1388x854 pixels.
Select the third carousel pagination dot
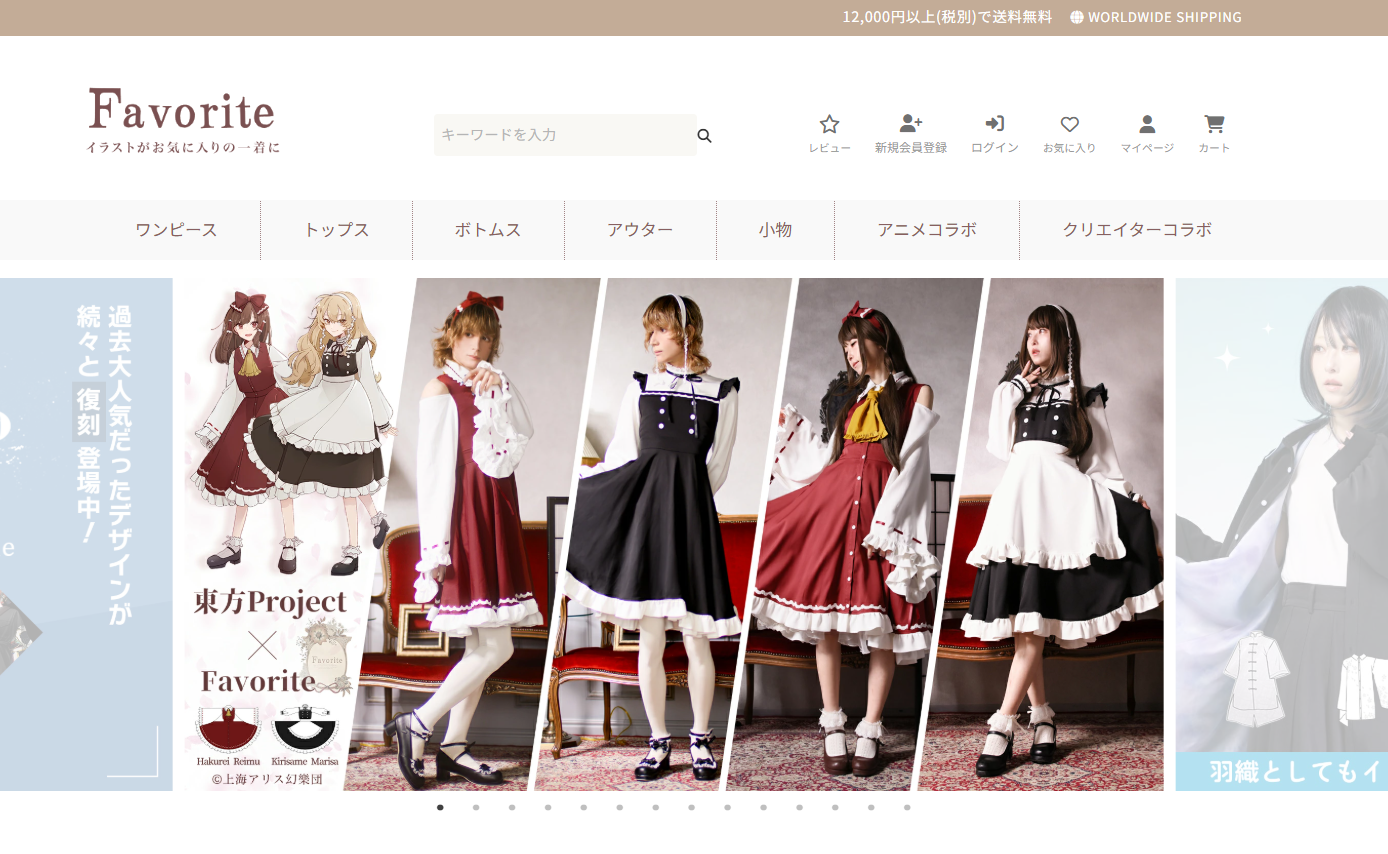(512, 807)
